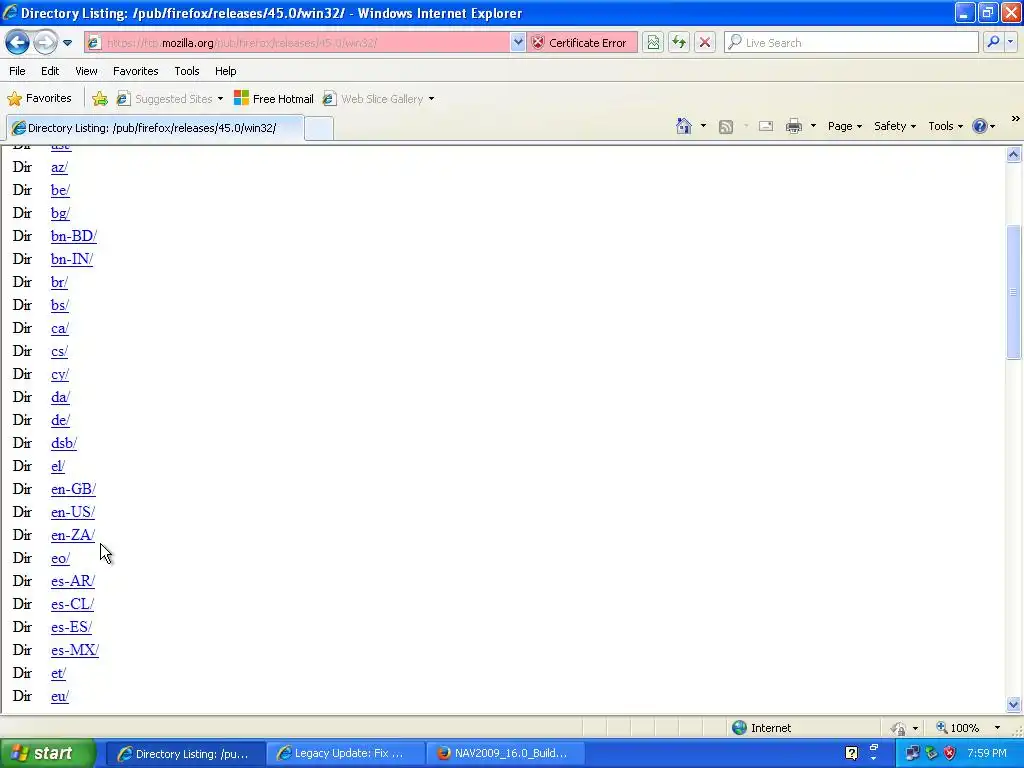
Task: Click the Compatibility View icon
Action: (653, 42)
